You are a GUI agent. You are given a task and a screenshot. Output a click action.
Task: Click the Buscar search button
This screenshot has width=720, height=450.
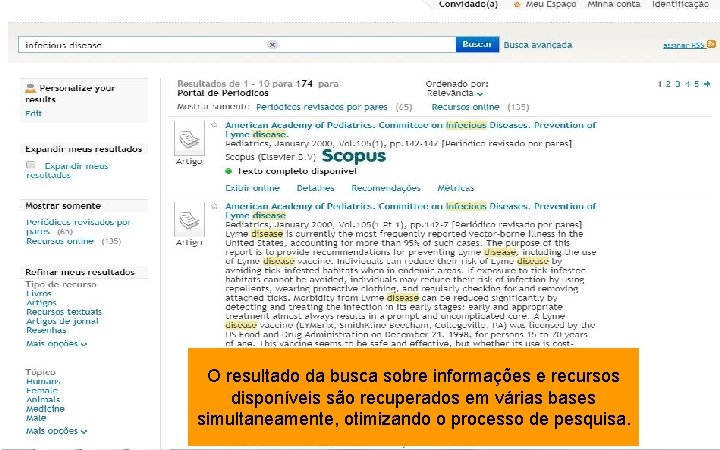[477, 45]
